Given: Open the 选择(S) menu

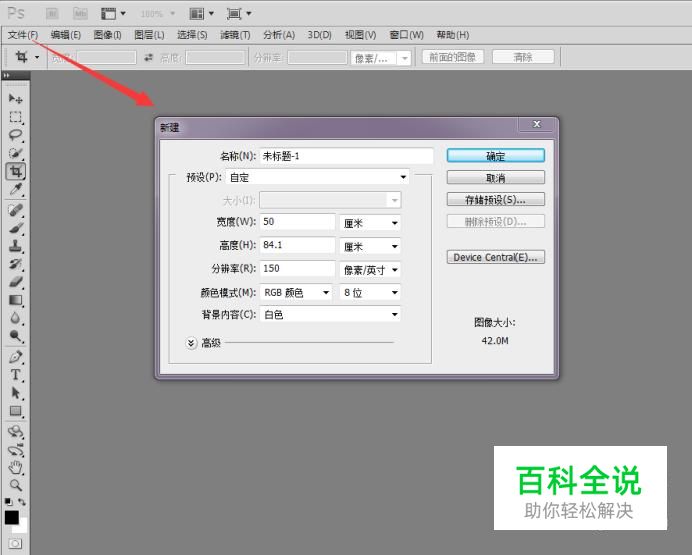Looking at the screenshot, I should [192, 35].
